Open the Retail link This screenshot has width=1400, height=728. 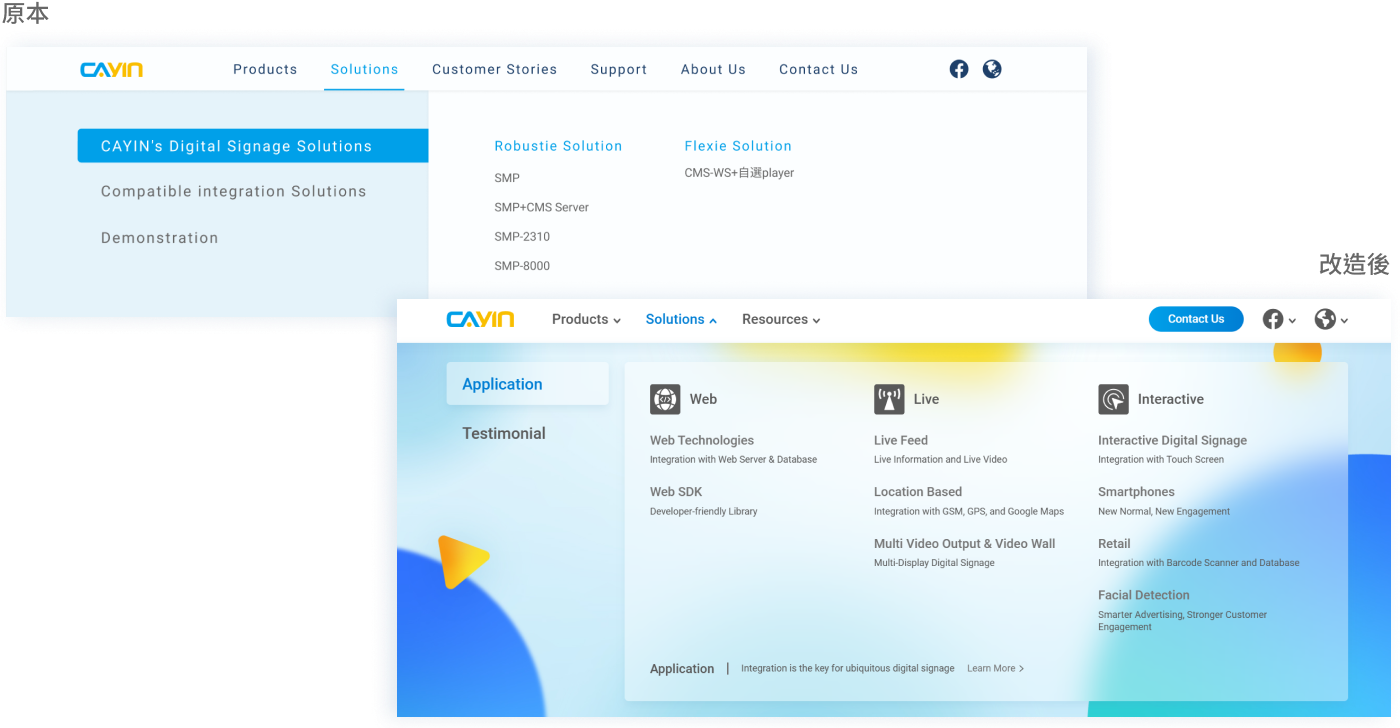tap(1114, 544)
